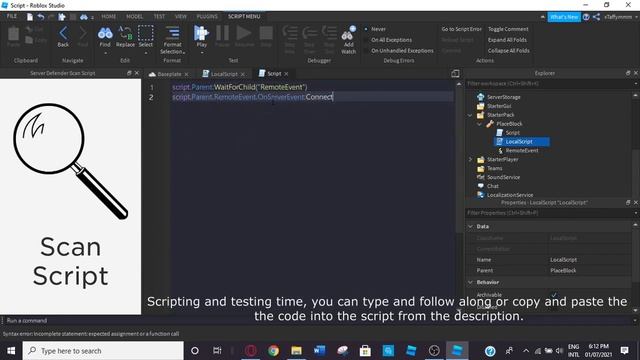Click the What's New button
Viewport: 640px width, 360px height.
click(x=564, y=17)
